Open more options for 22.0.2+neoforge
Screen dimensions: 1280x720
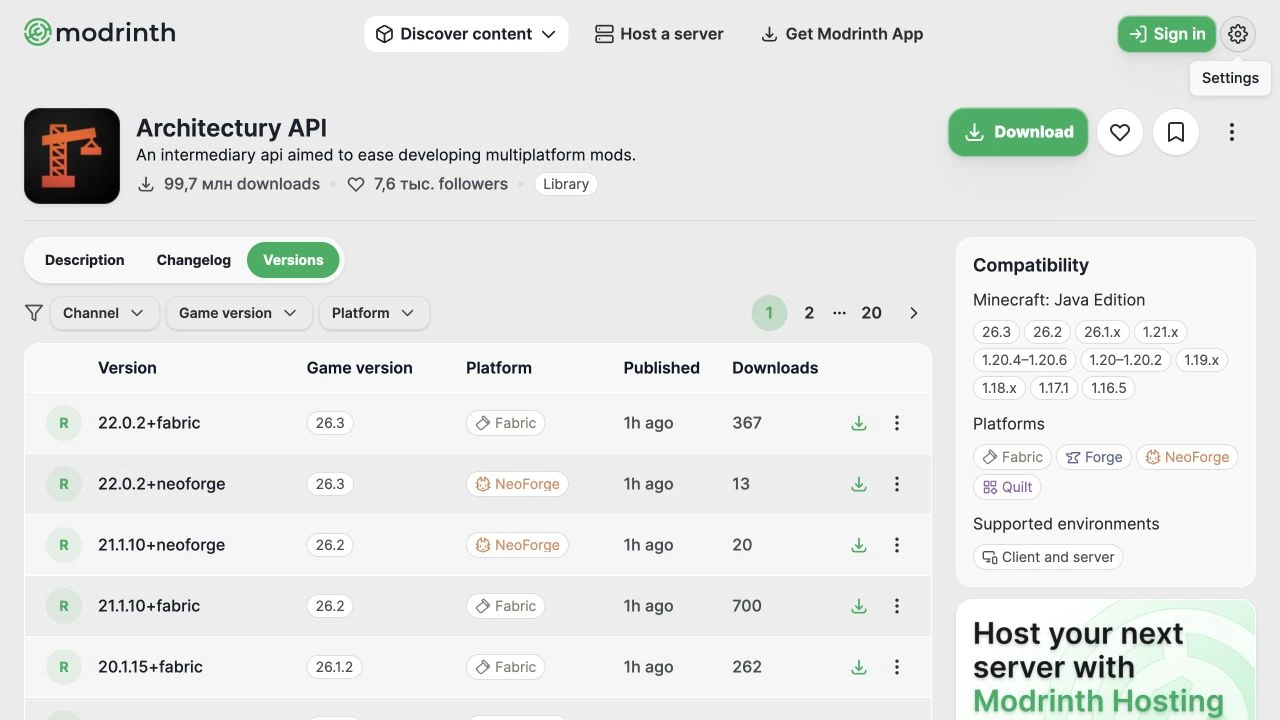click(897, 484)
